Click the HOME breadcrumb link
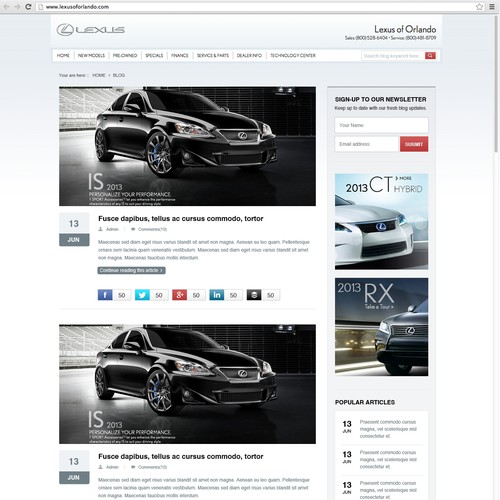500x500 pixels. [x=99, y=75]
